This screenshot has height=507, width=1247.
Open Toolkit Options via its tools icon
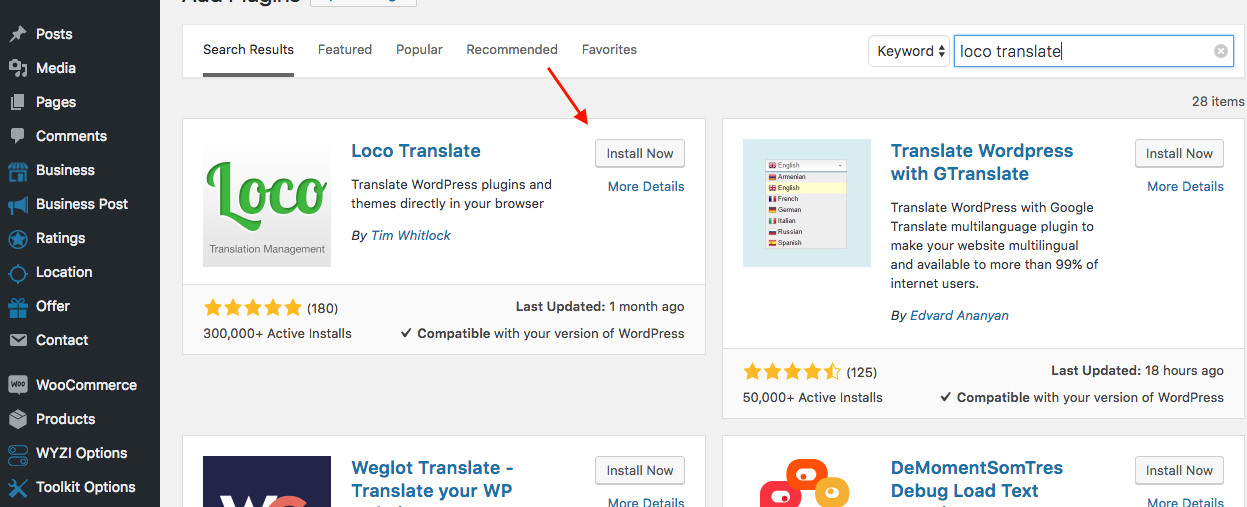pos(18,487)
